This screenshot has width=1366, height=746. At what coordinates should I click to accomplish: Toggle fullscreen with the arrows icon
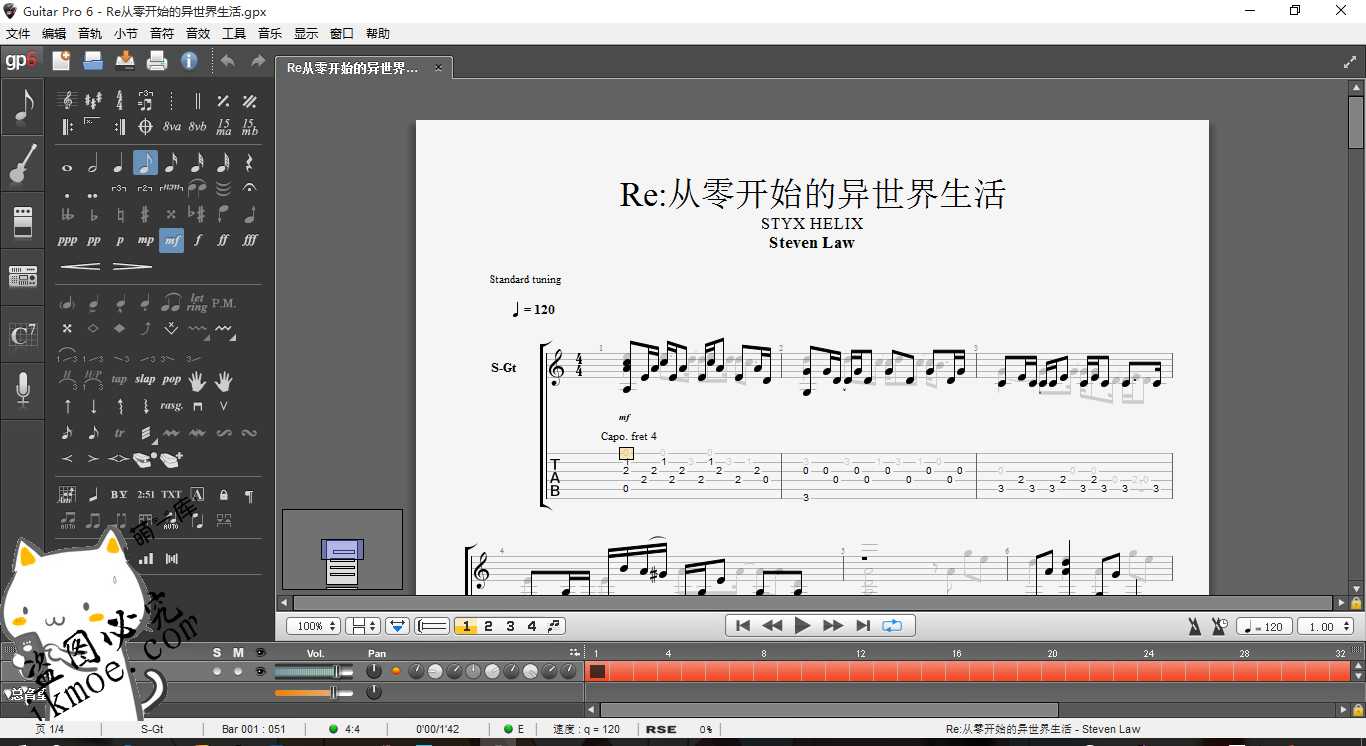tap(1349, 62)
